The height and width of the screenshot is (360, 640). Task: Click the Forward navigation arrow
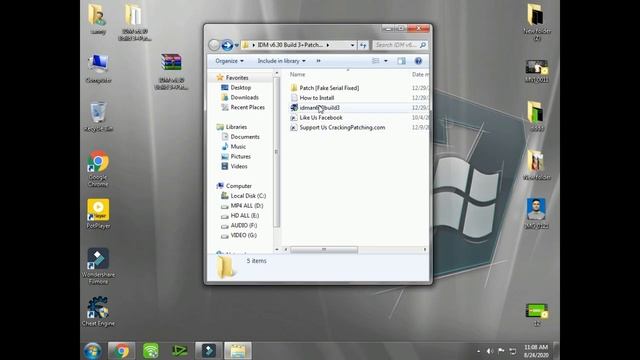pos(227,45)
